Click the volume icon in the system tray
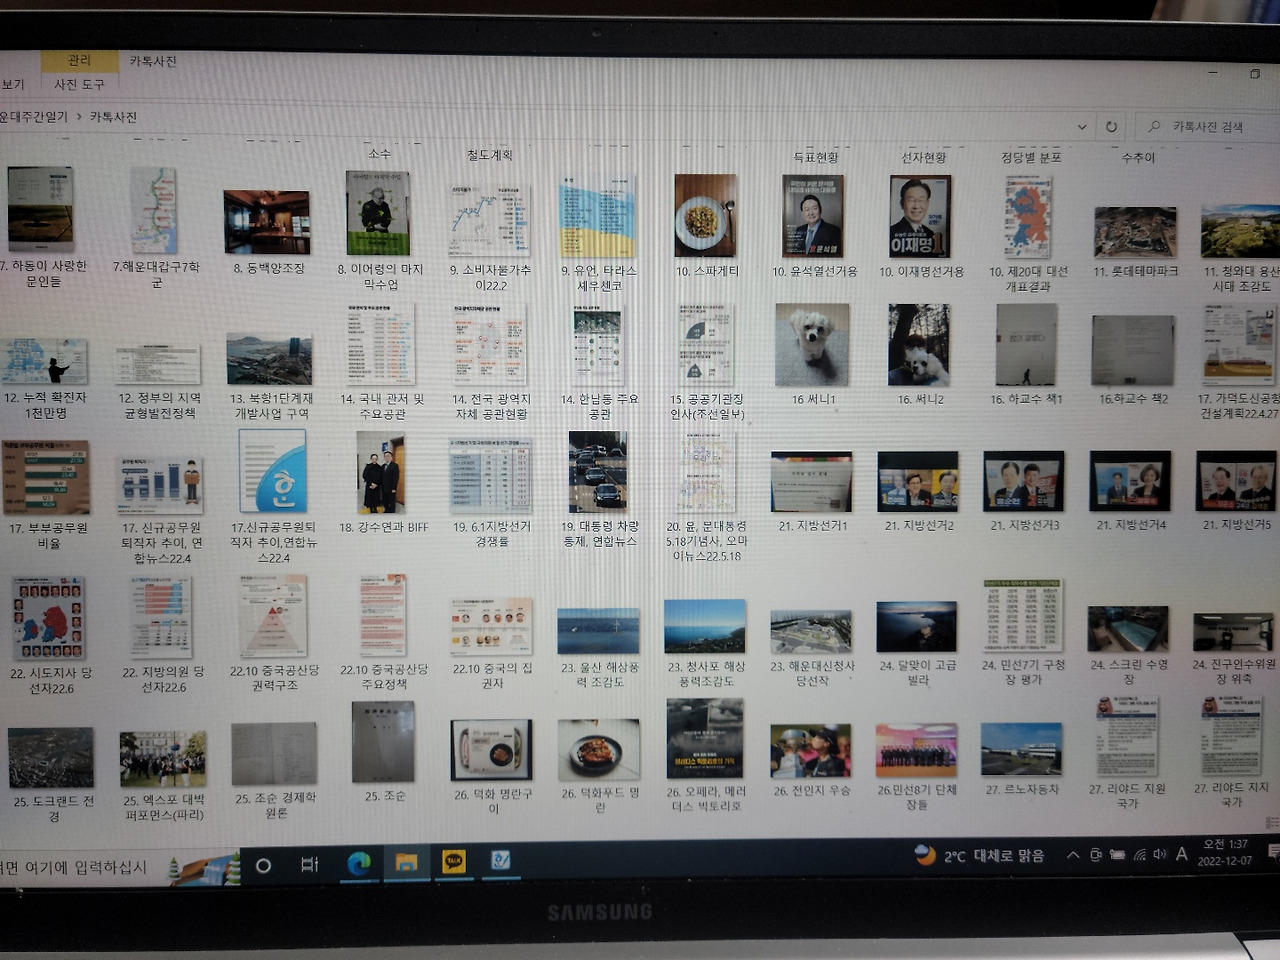The width and height of the screenshot is (1280, 960). click(x=1160, y=854)
